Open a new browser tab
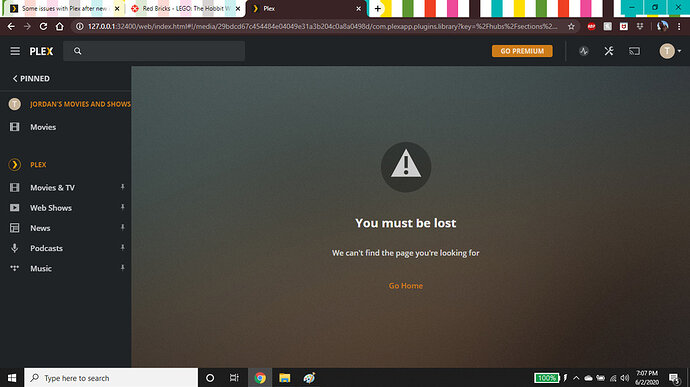Image resolution: width=690 pixels, height=387 pixels. (377, 8)
